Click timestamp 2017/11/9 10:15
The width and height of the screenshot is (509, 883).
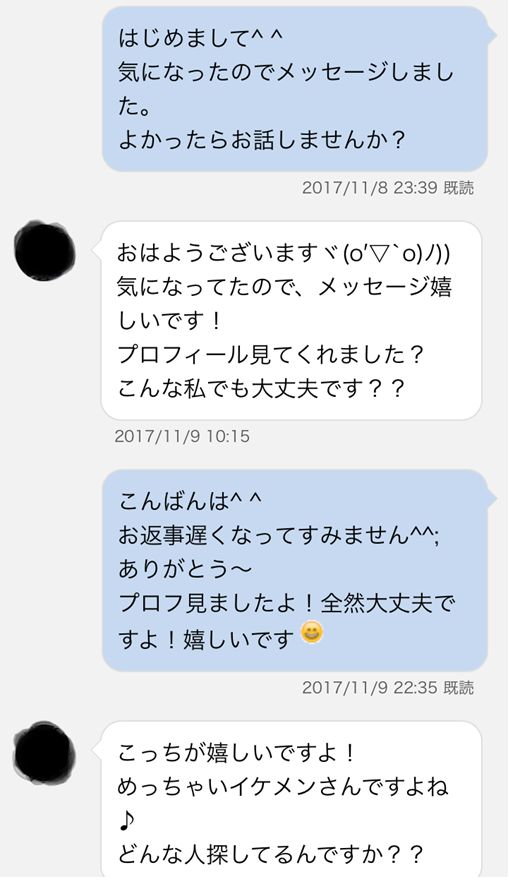(182, 436)
